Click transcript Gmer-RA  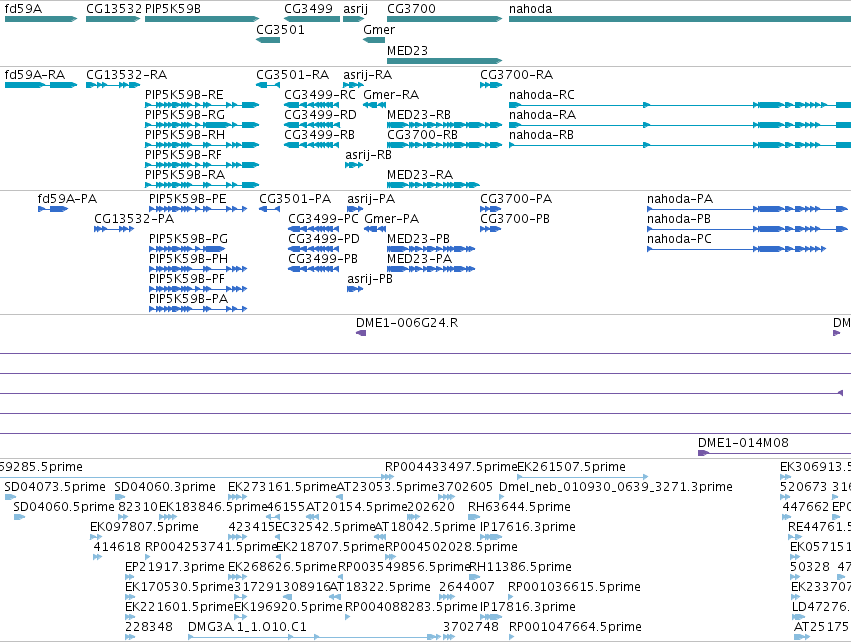pos(391,95)
